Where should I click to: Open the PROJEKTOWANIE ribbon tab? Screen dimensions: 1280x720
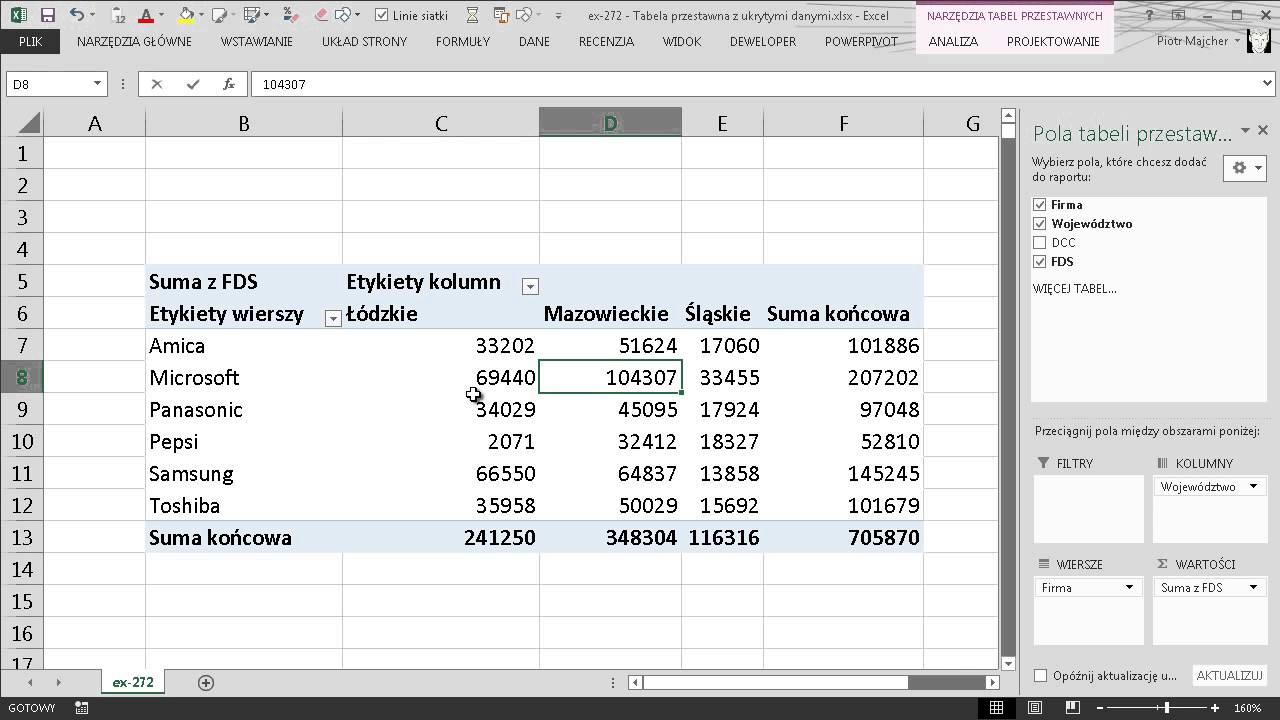[x=1053, y=42]
